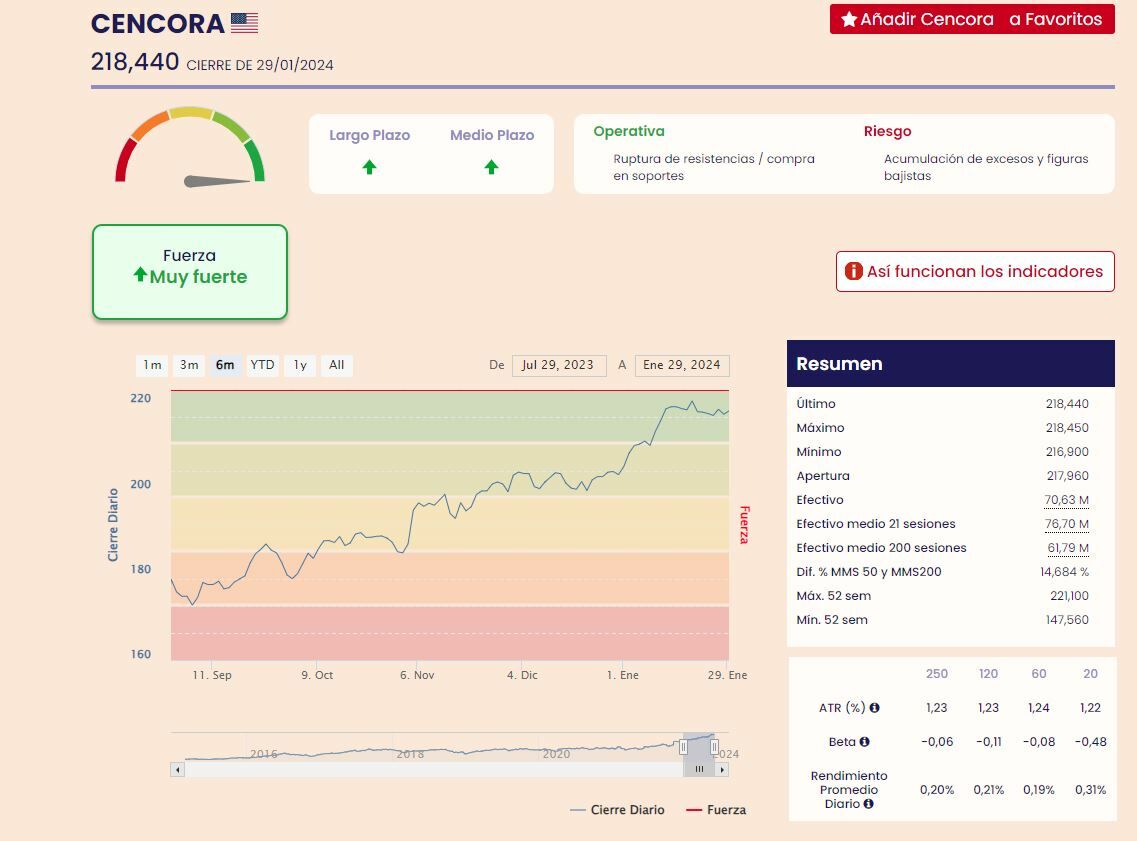Click the Fuerza Muy fuerte box
1137x841 pixels.
[x=190, y=272]
